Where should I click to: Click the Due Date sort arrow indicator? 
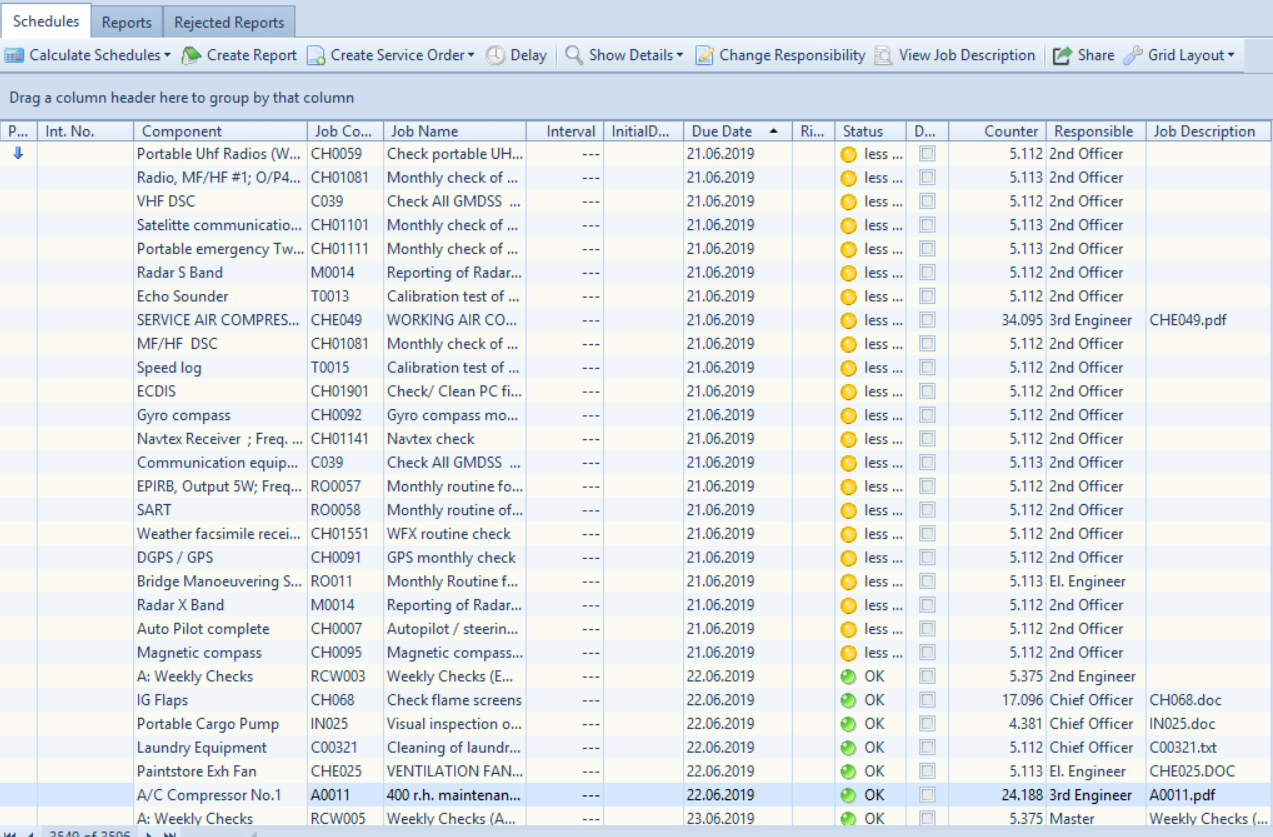tap(773, 131)
